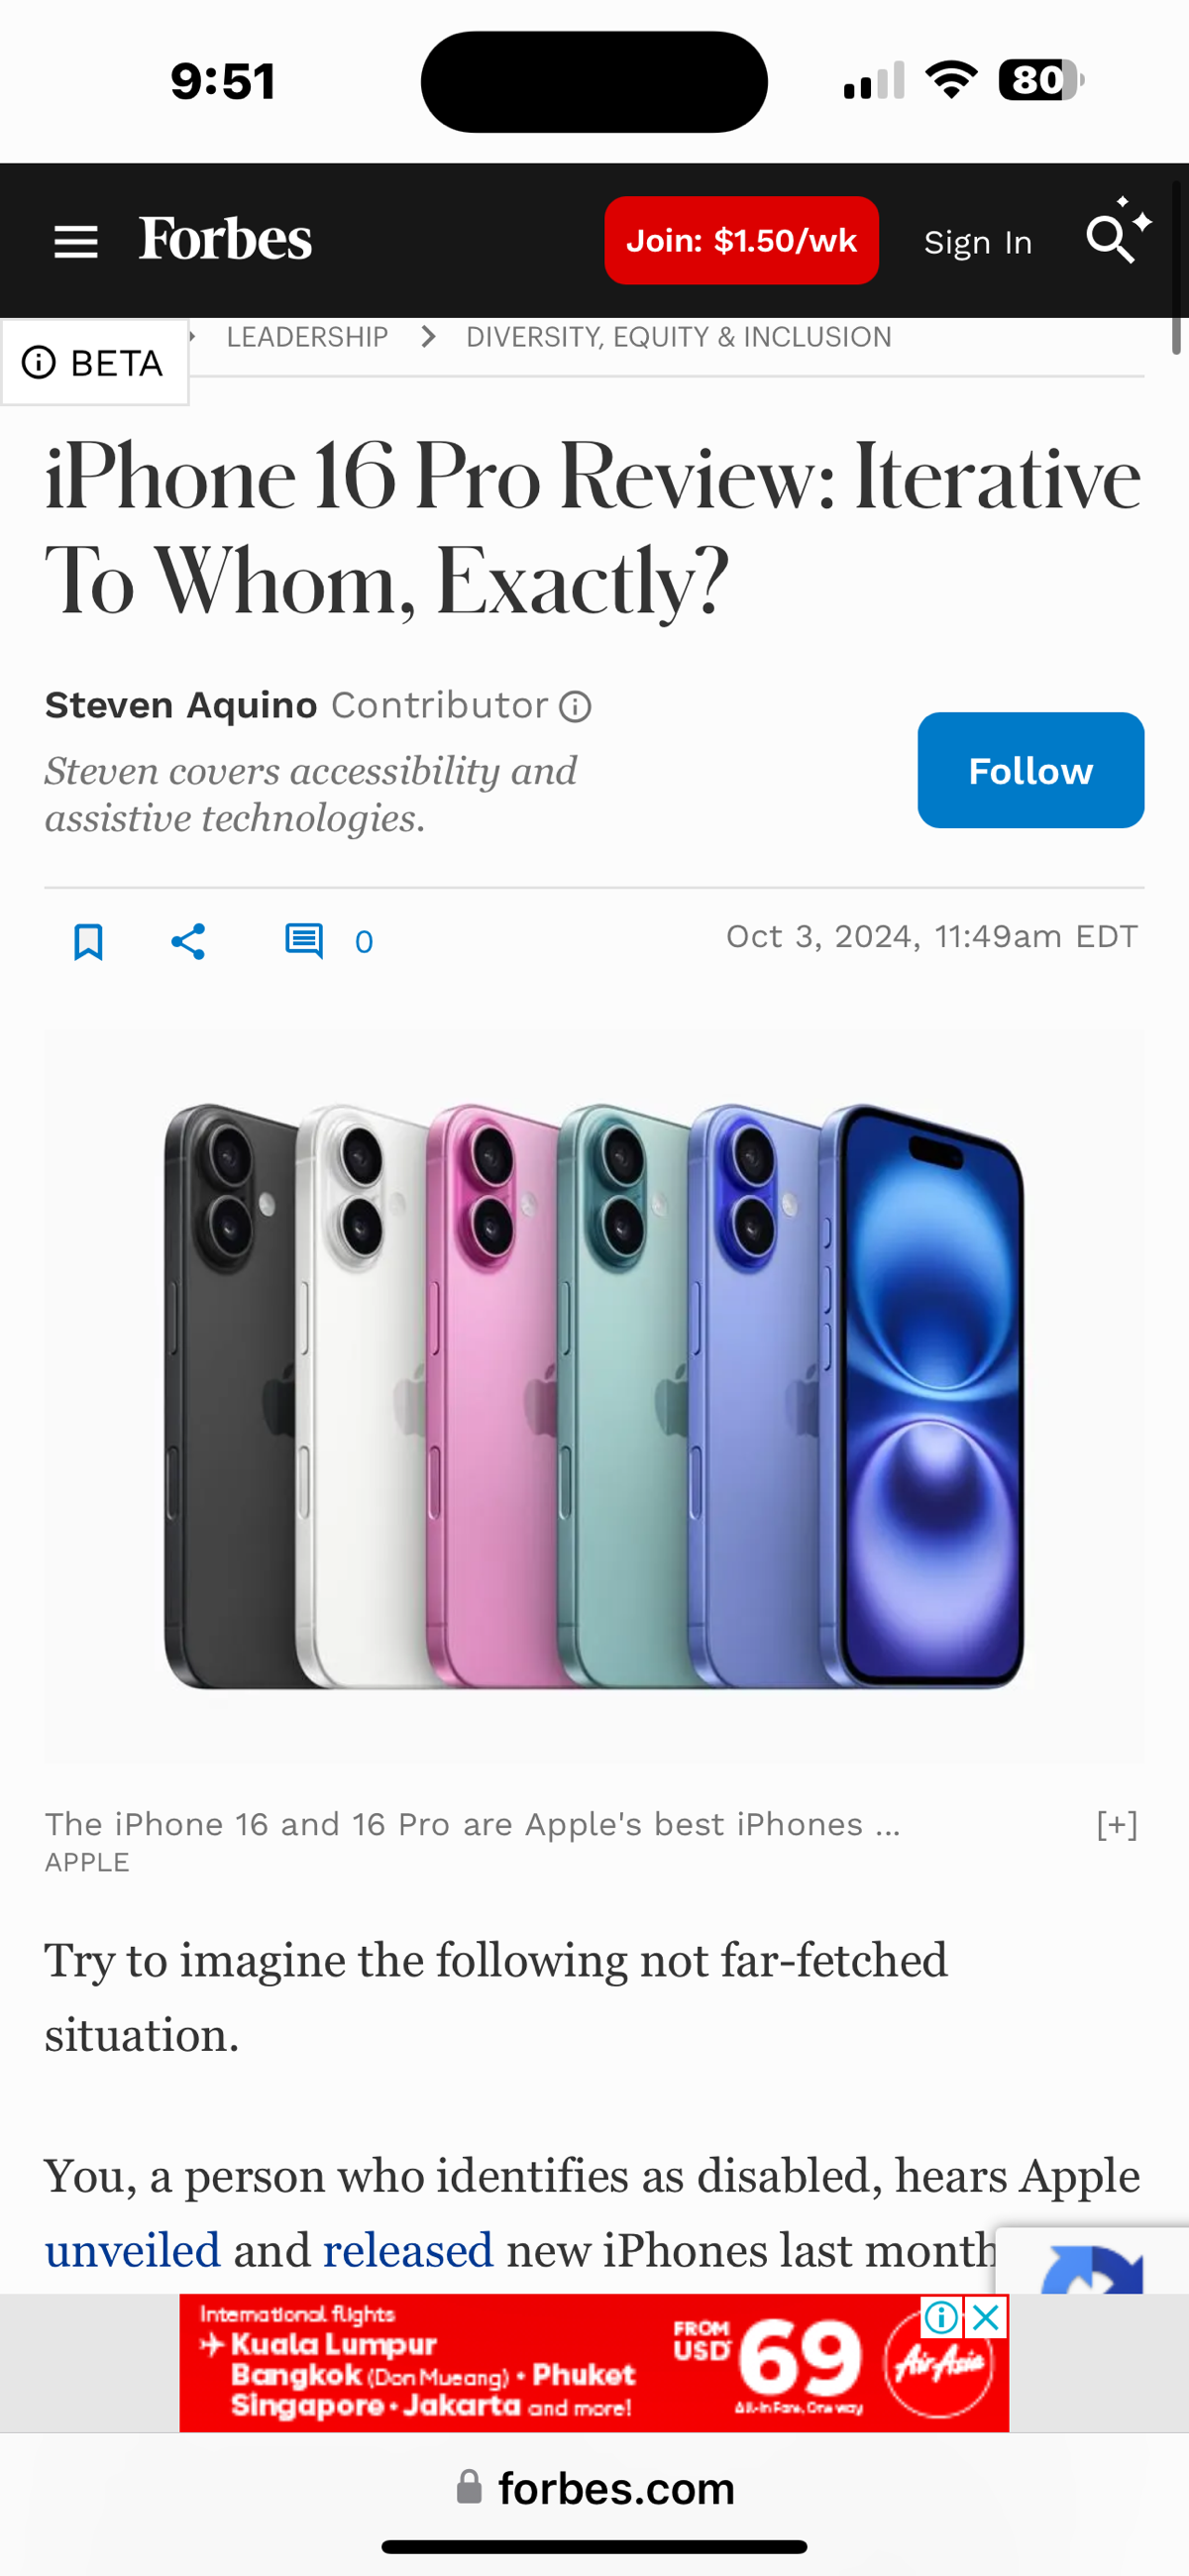
Task: Tap the Forbes logo
Action: click(225, 240)
